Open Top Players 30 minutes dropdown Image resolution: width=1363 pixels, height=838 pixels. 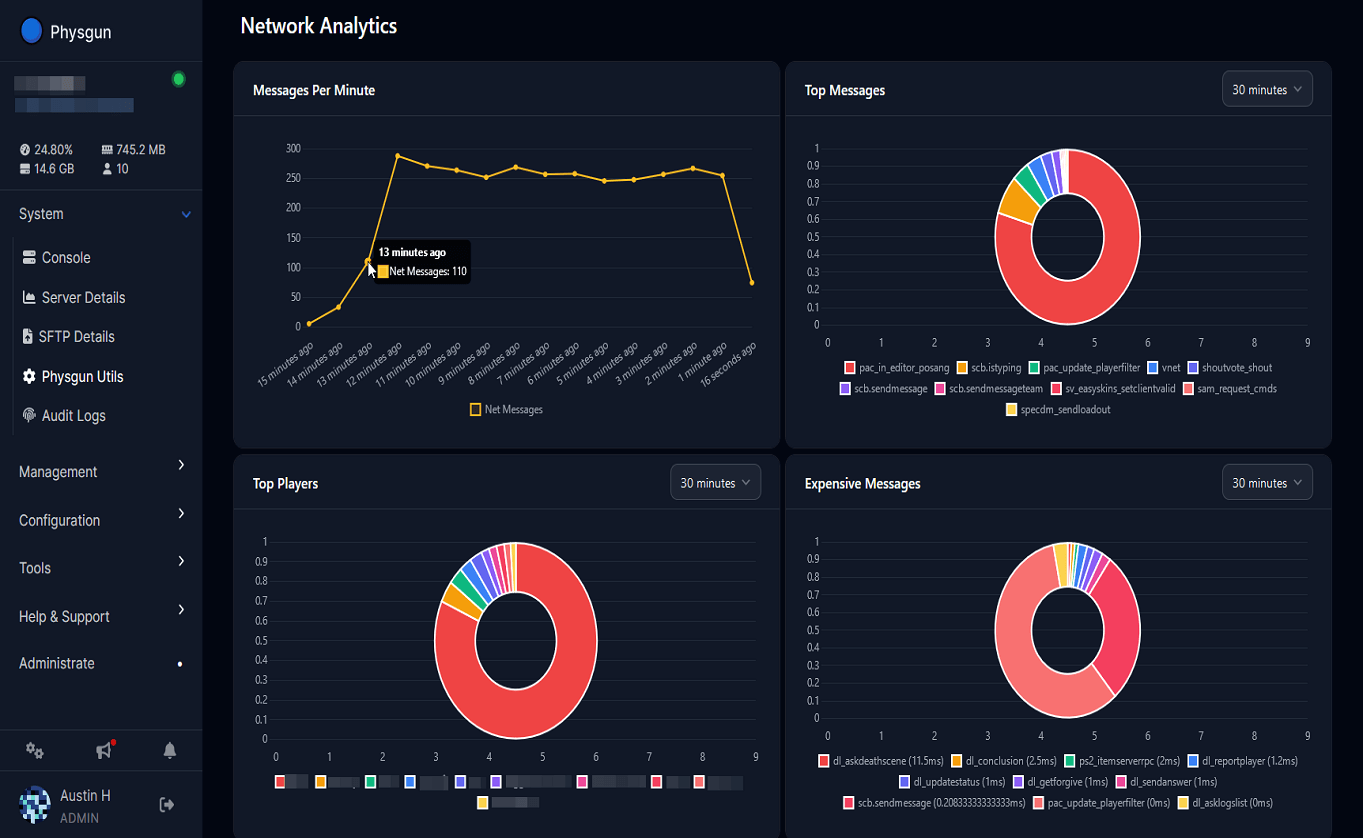click(715, 483)
